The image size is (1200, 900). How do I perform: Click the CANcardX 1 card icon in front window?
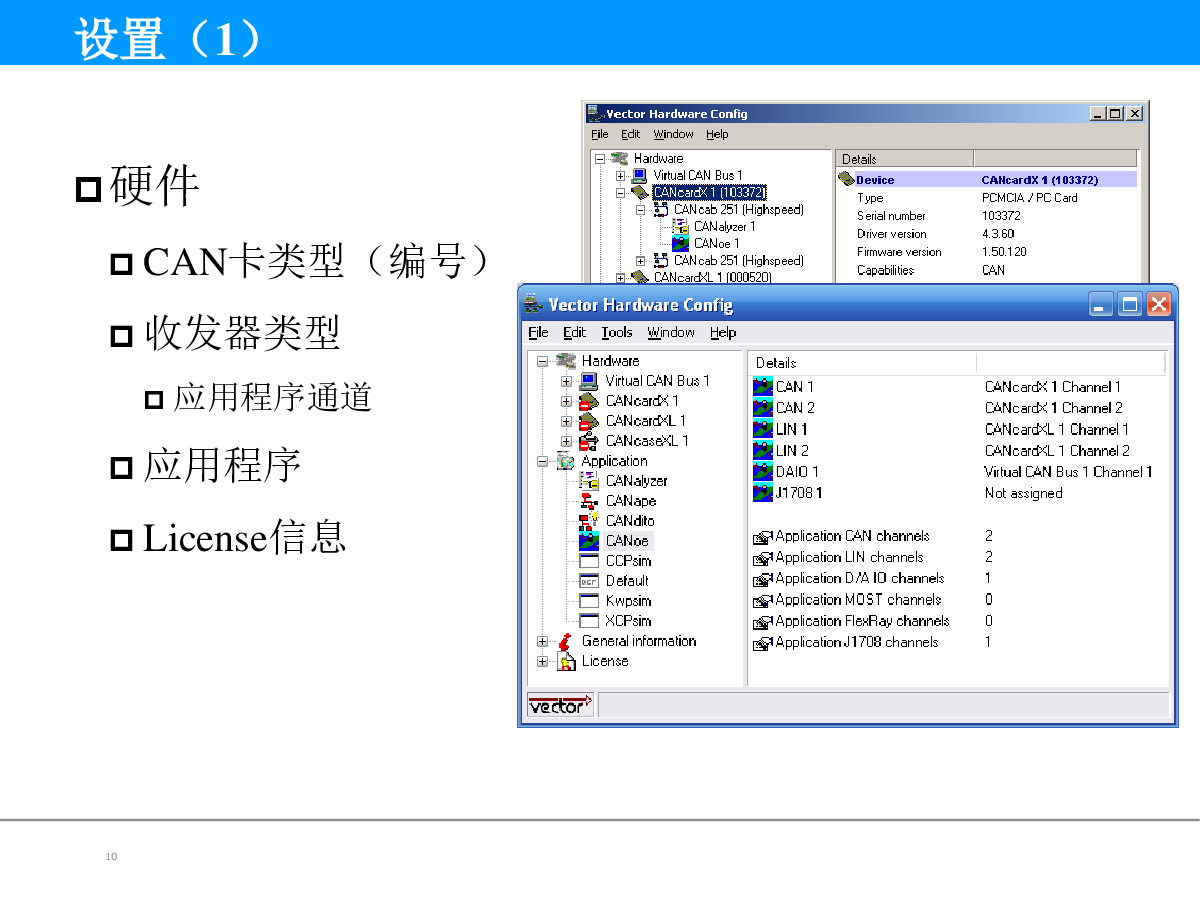[x=589, y=401]
